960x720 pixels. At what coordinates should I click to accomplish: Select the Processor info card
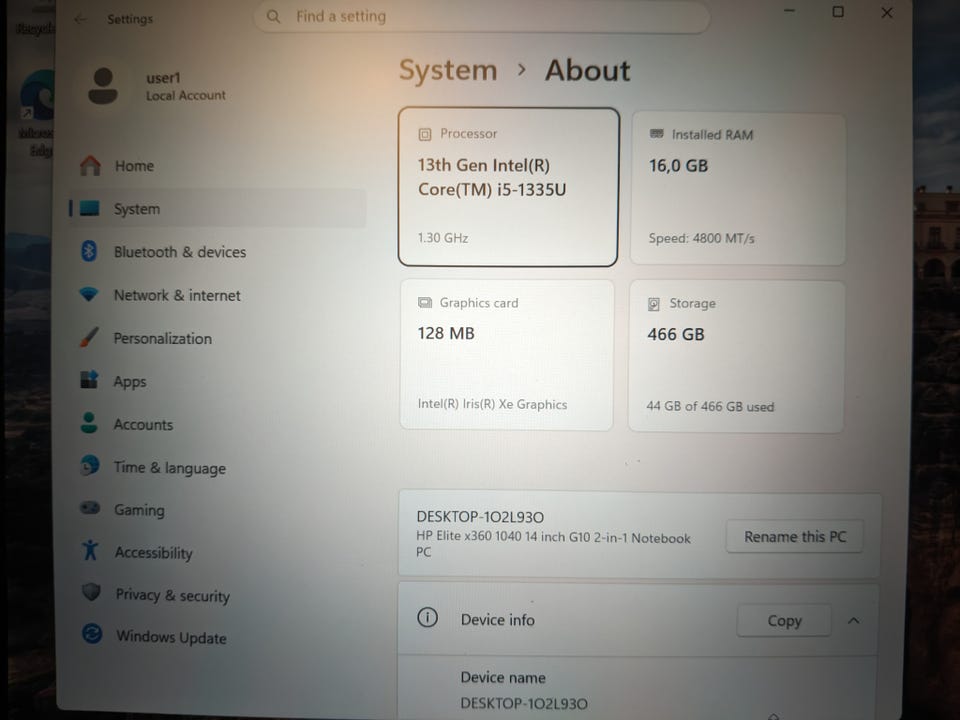click(x=508, y=187)
